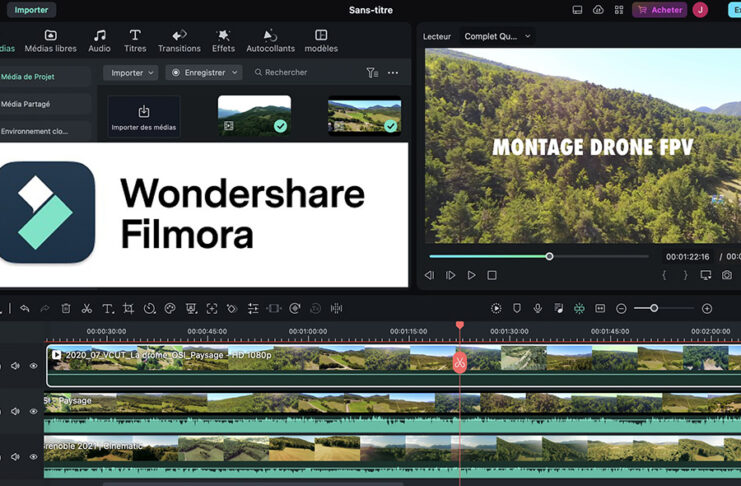This screenshot has width=741, height=486.
Task: Play the next frame button
Action: 450,275
